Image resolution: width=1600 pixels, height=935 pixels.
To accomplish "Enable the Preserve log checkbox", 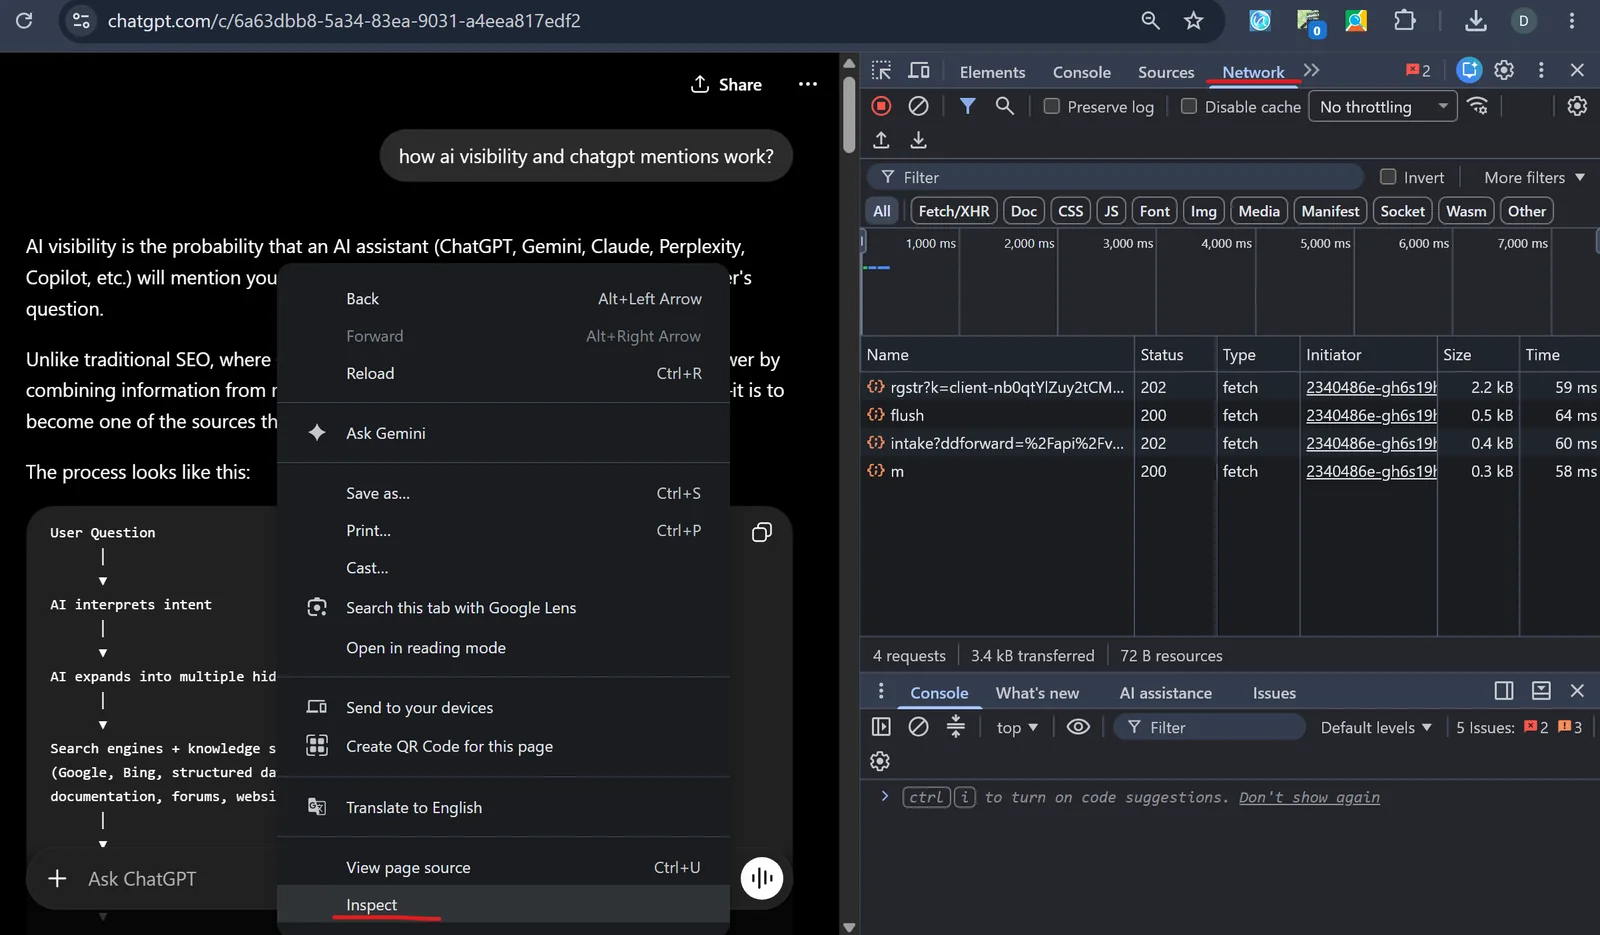I will coord(1052,106).
